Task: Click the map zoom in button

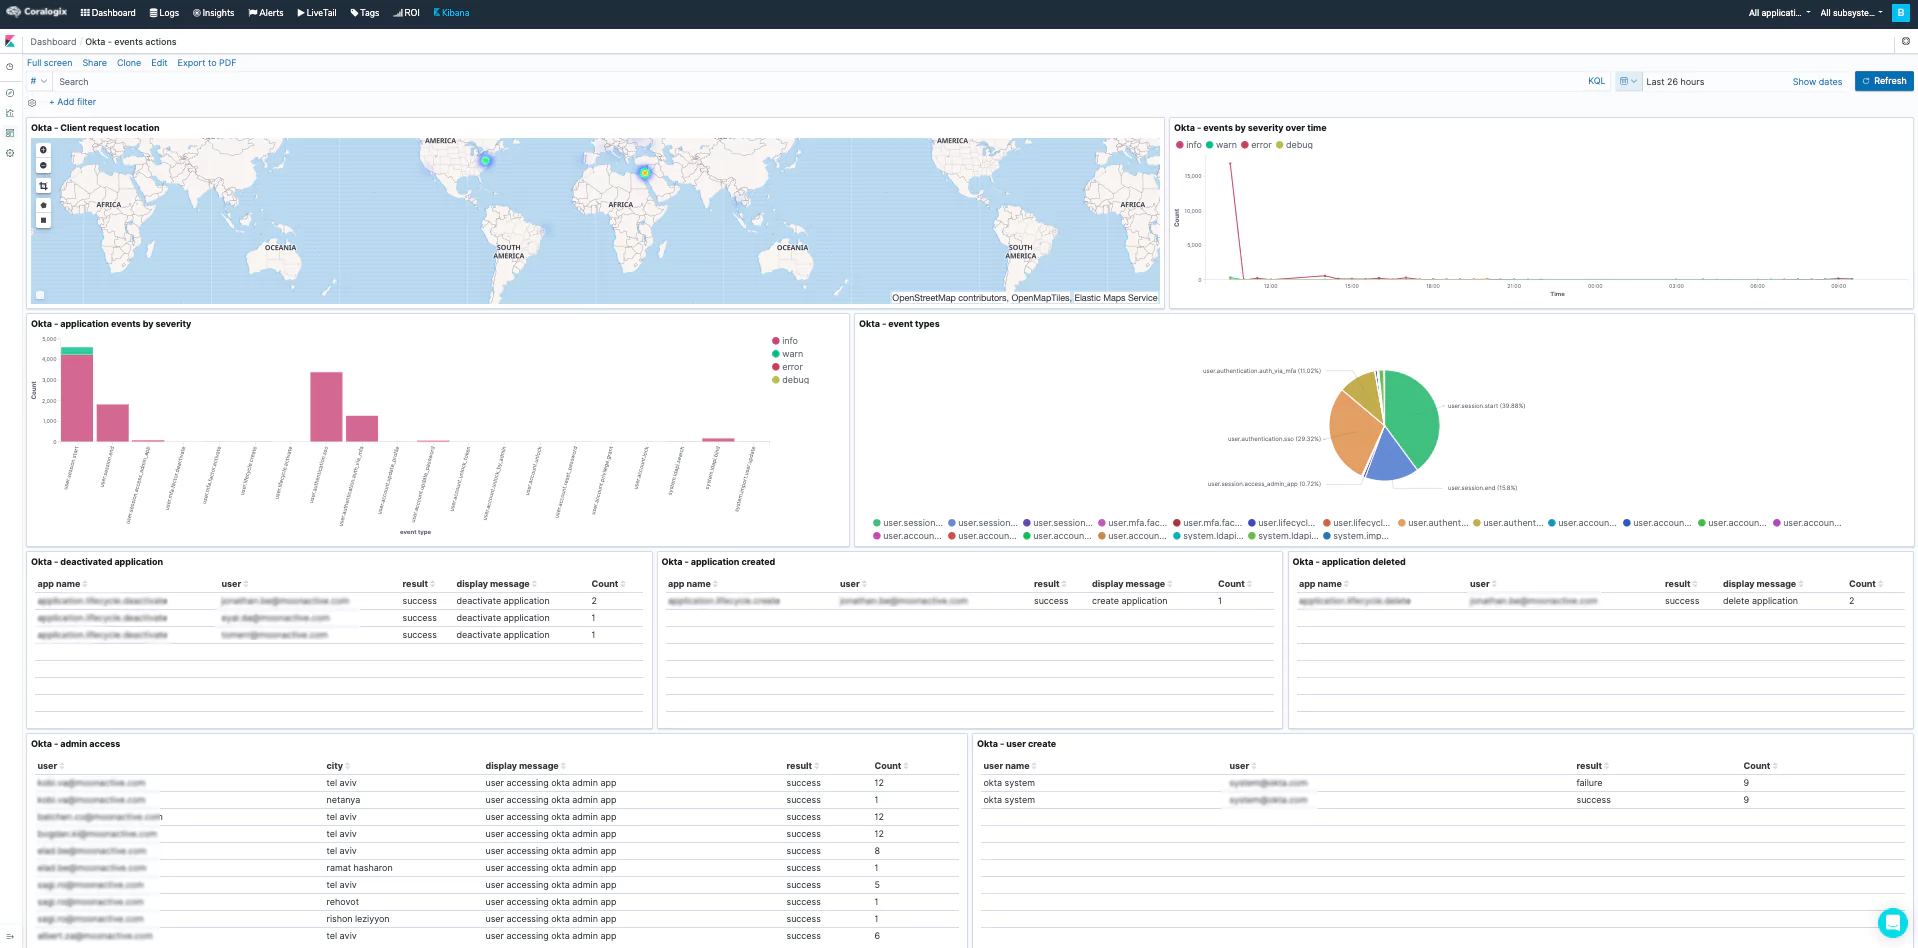Action: 43,150
